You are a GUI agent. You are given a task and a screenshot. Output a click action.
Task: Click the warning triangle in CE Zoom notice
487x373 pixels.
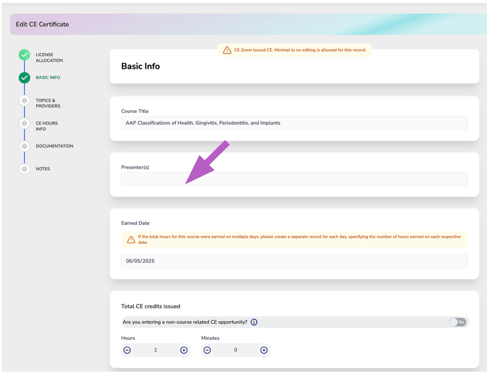click(227, 50)
